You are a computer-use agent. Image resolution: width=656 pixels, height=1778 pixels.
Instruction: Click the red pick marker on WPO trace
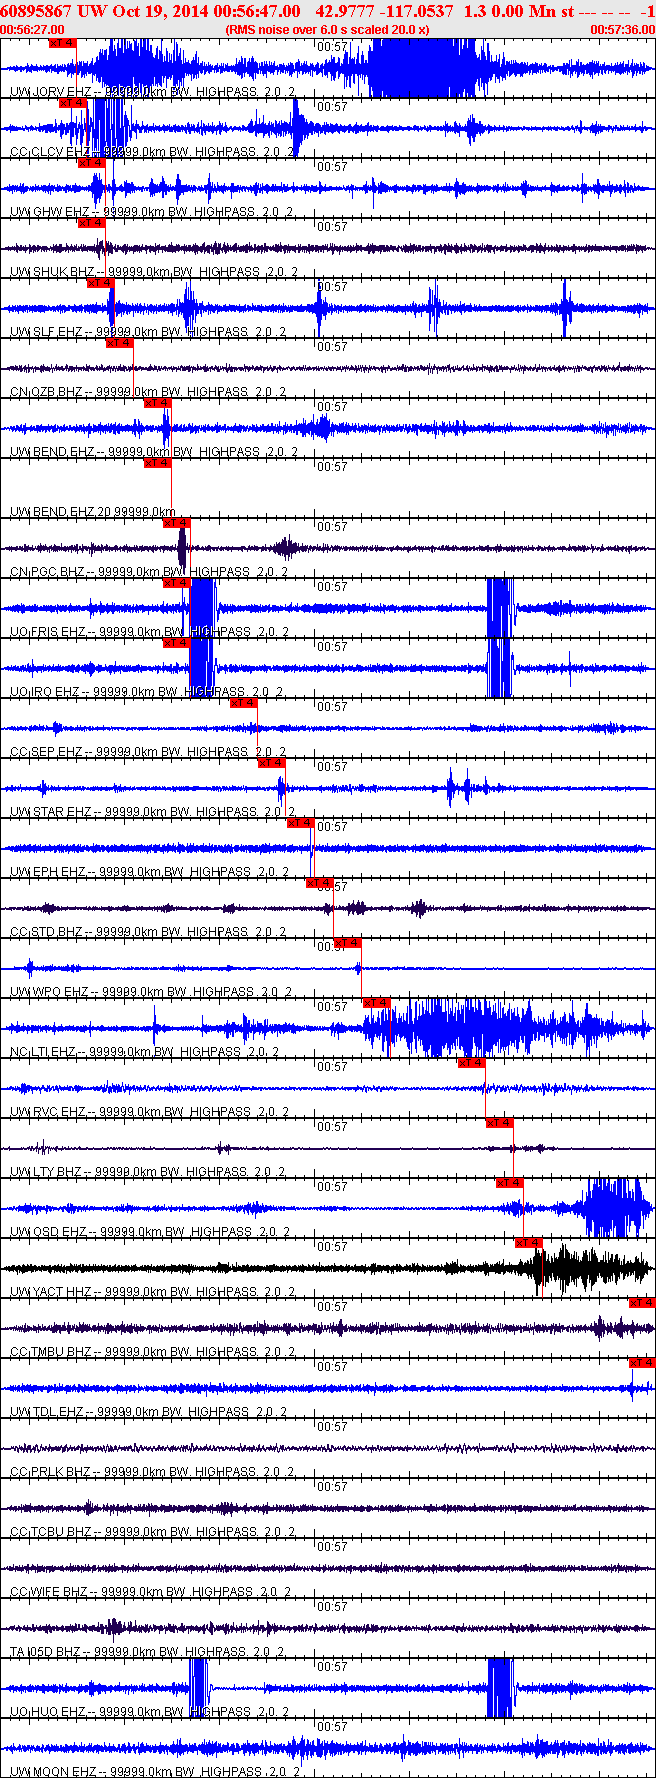347,943
